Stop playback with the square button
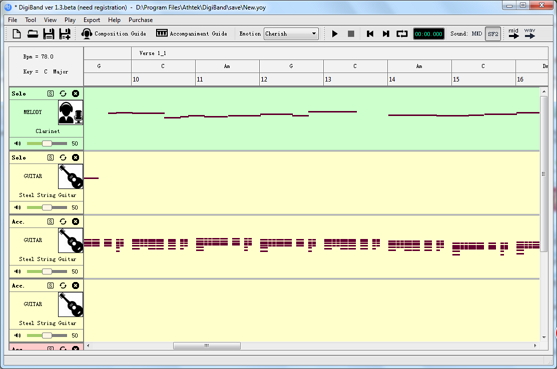Viewport: 557px width, 369px height. 351,34
